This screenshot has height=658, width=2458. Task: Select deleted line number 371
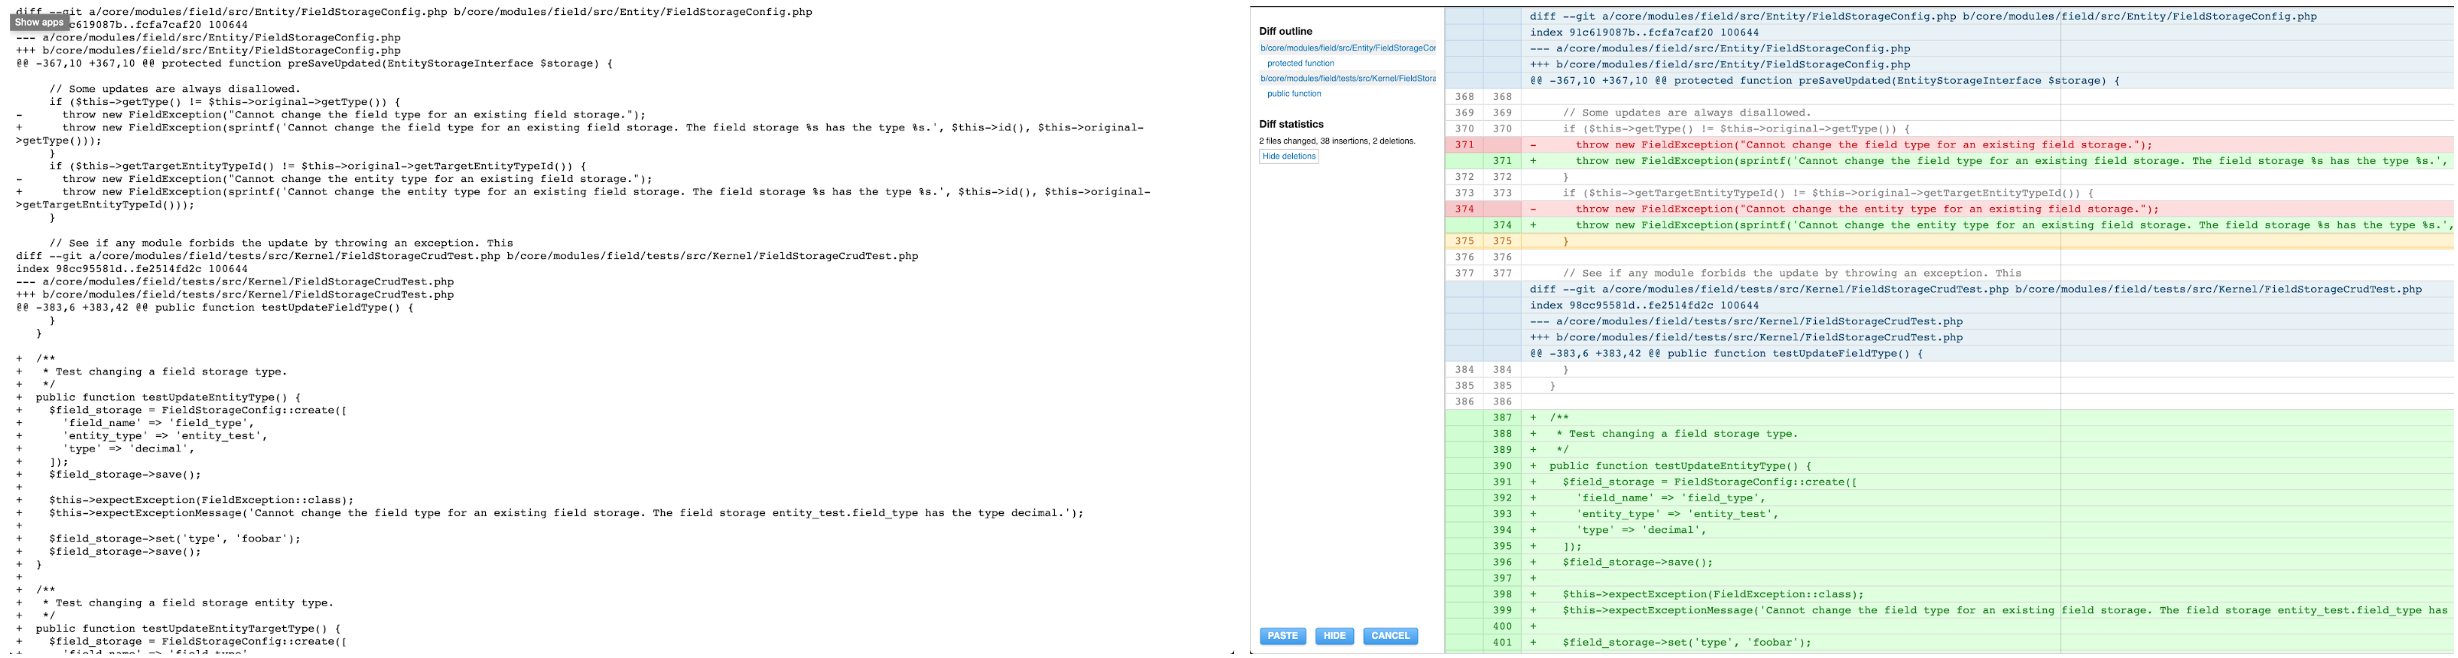tap(1464, 145)
